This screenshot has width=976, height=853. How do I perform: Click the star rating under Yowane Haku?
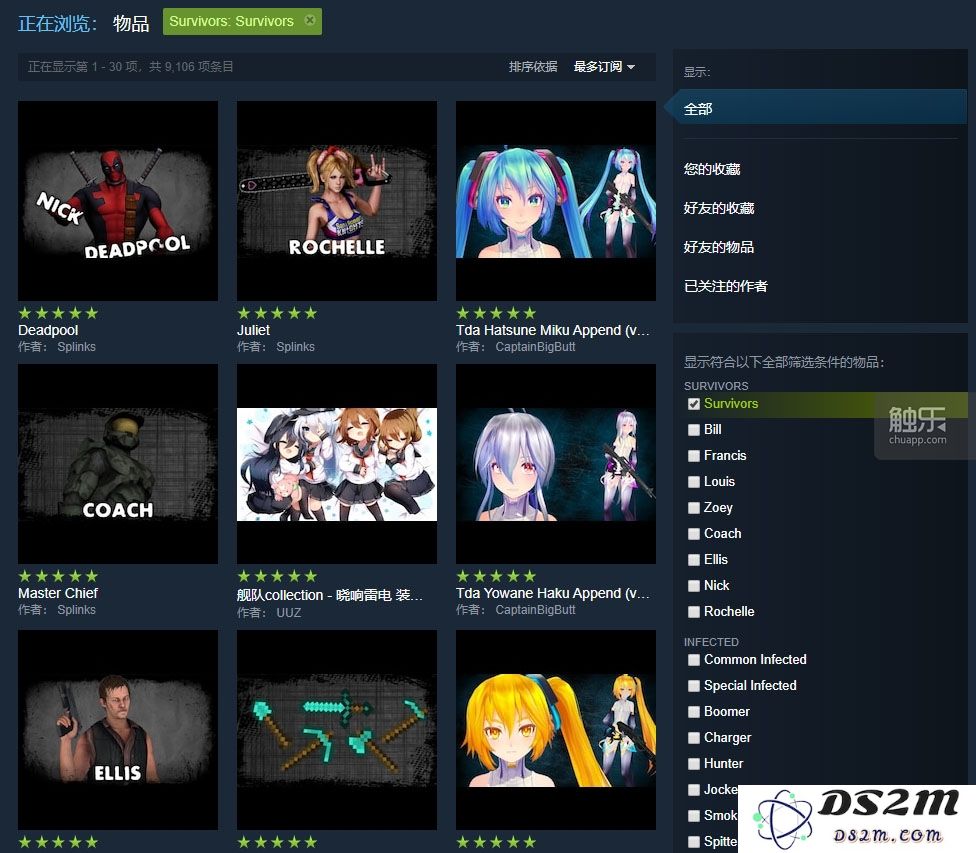point(496,576)
